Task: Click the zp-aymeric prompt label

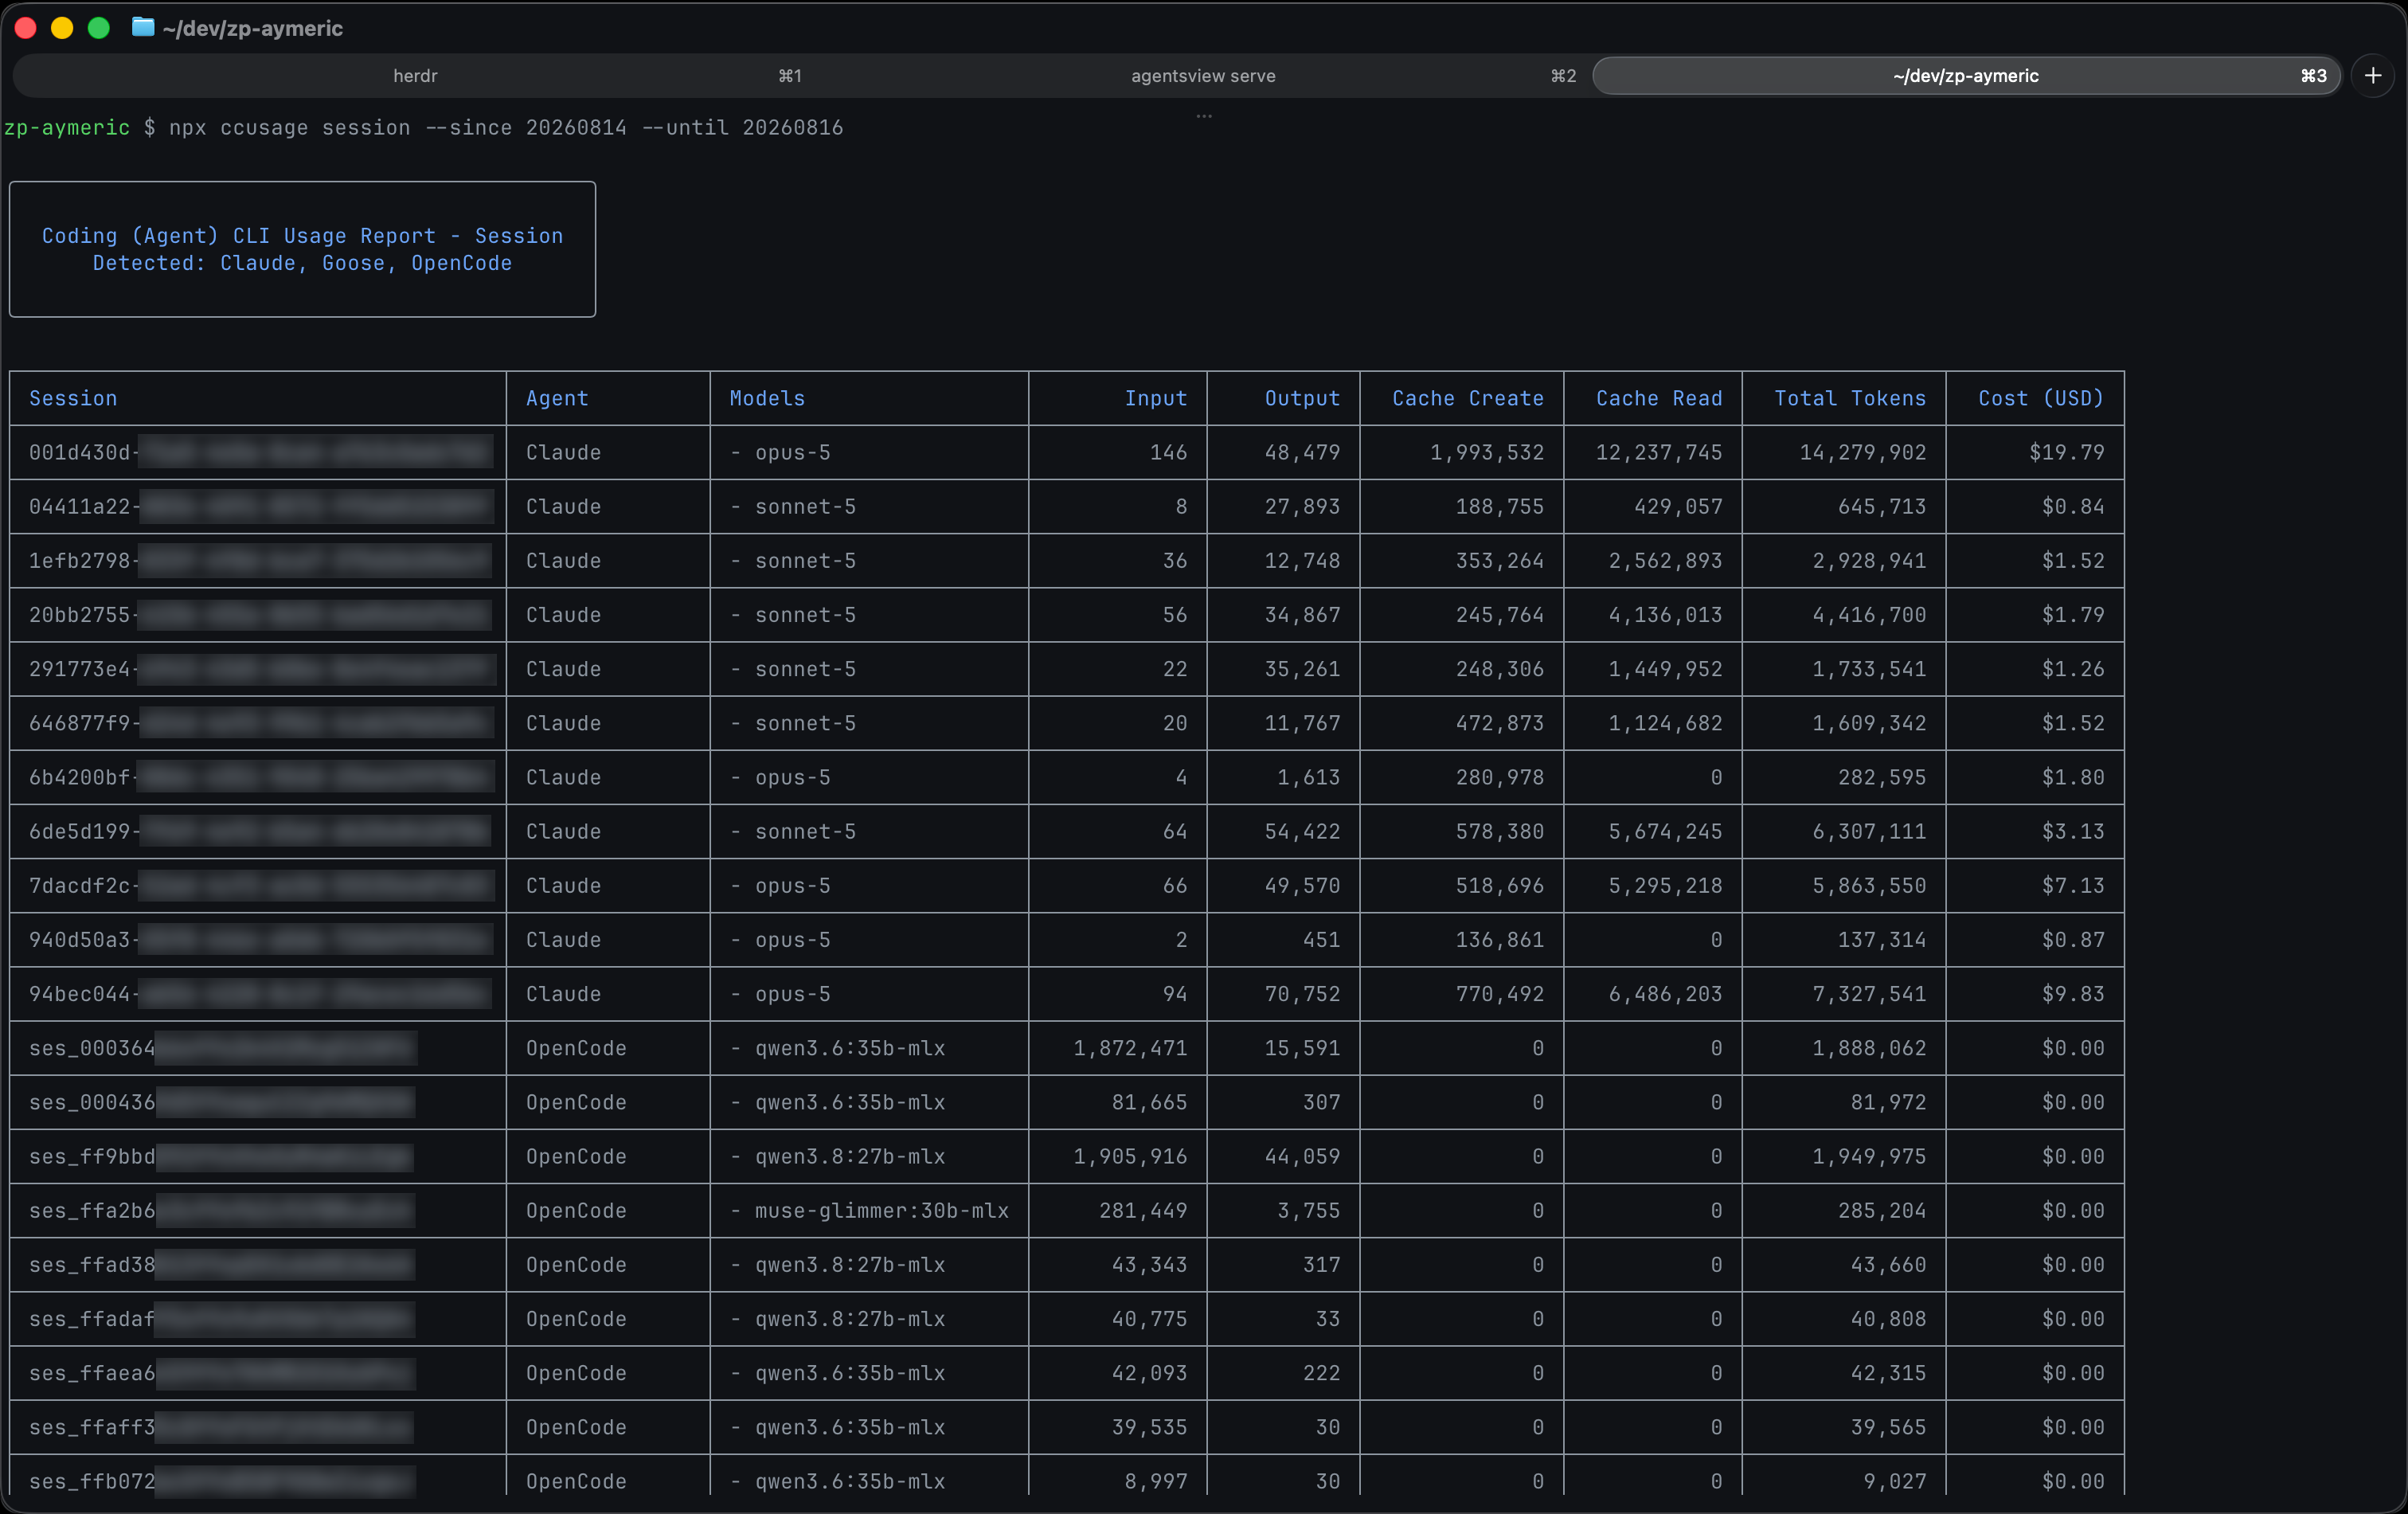Action: 66,128
